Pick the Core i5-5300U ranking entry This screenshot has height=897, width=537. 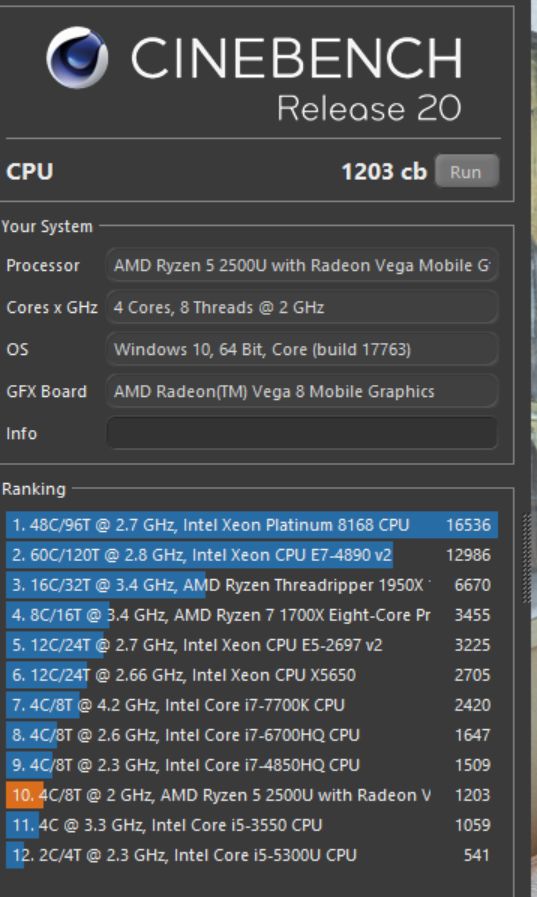pos(252,855)
